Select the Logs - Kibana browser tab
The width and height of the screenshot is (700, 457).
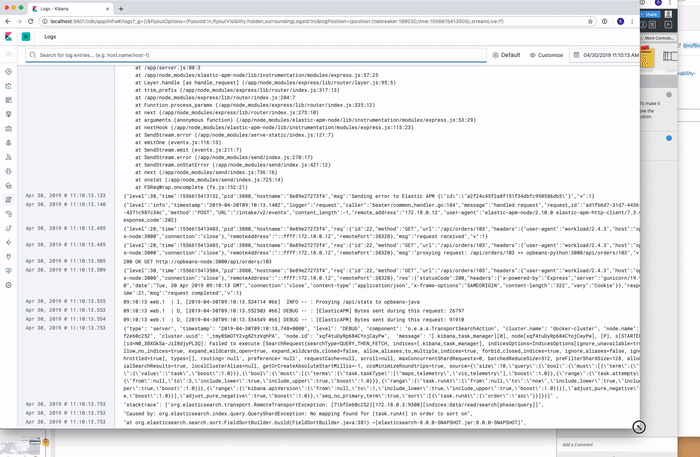click(71, 8)
